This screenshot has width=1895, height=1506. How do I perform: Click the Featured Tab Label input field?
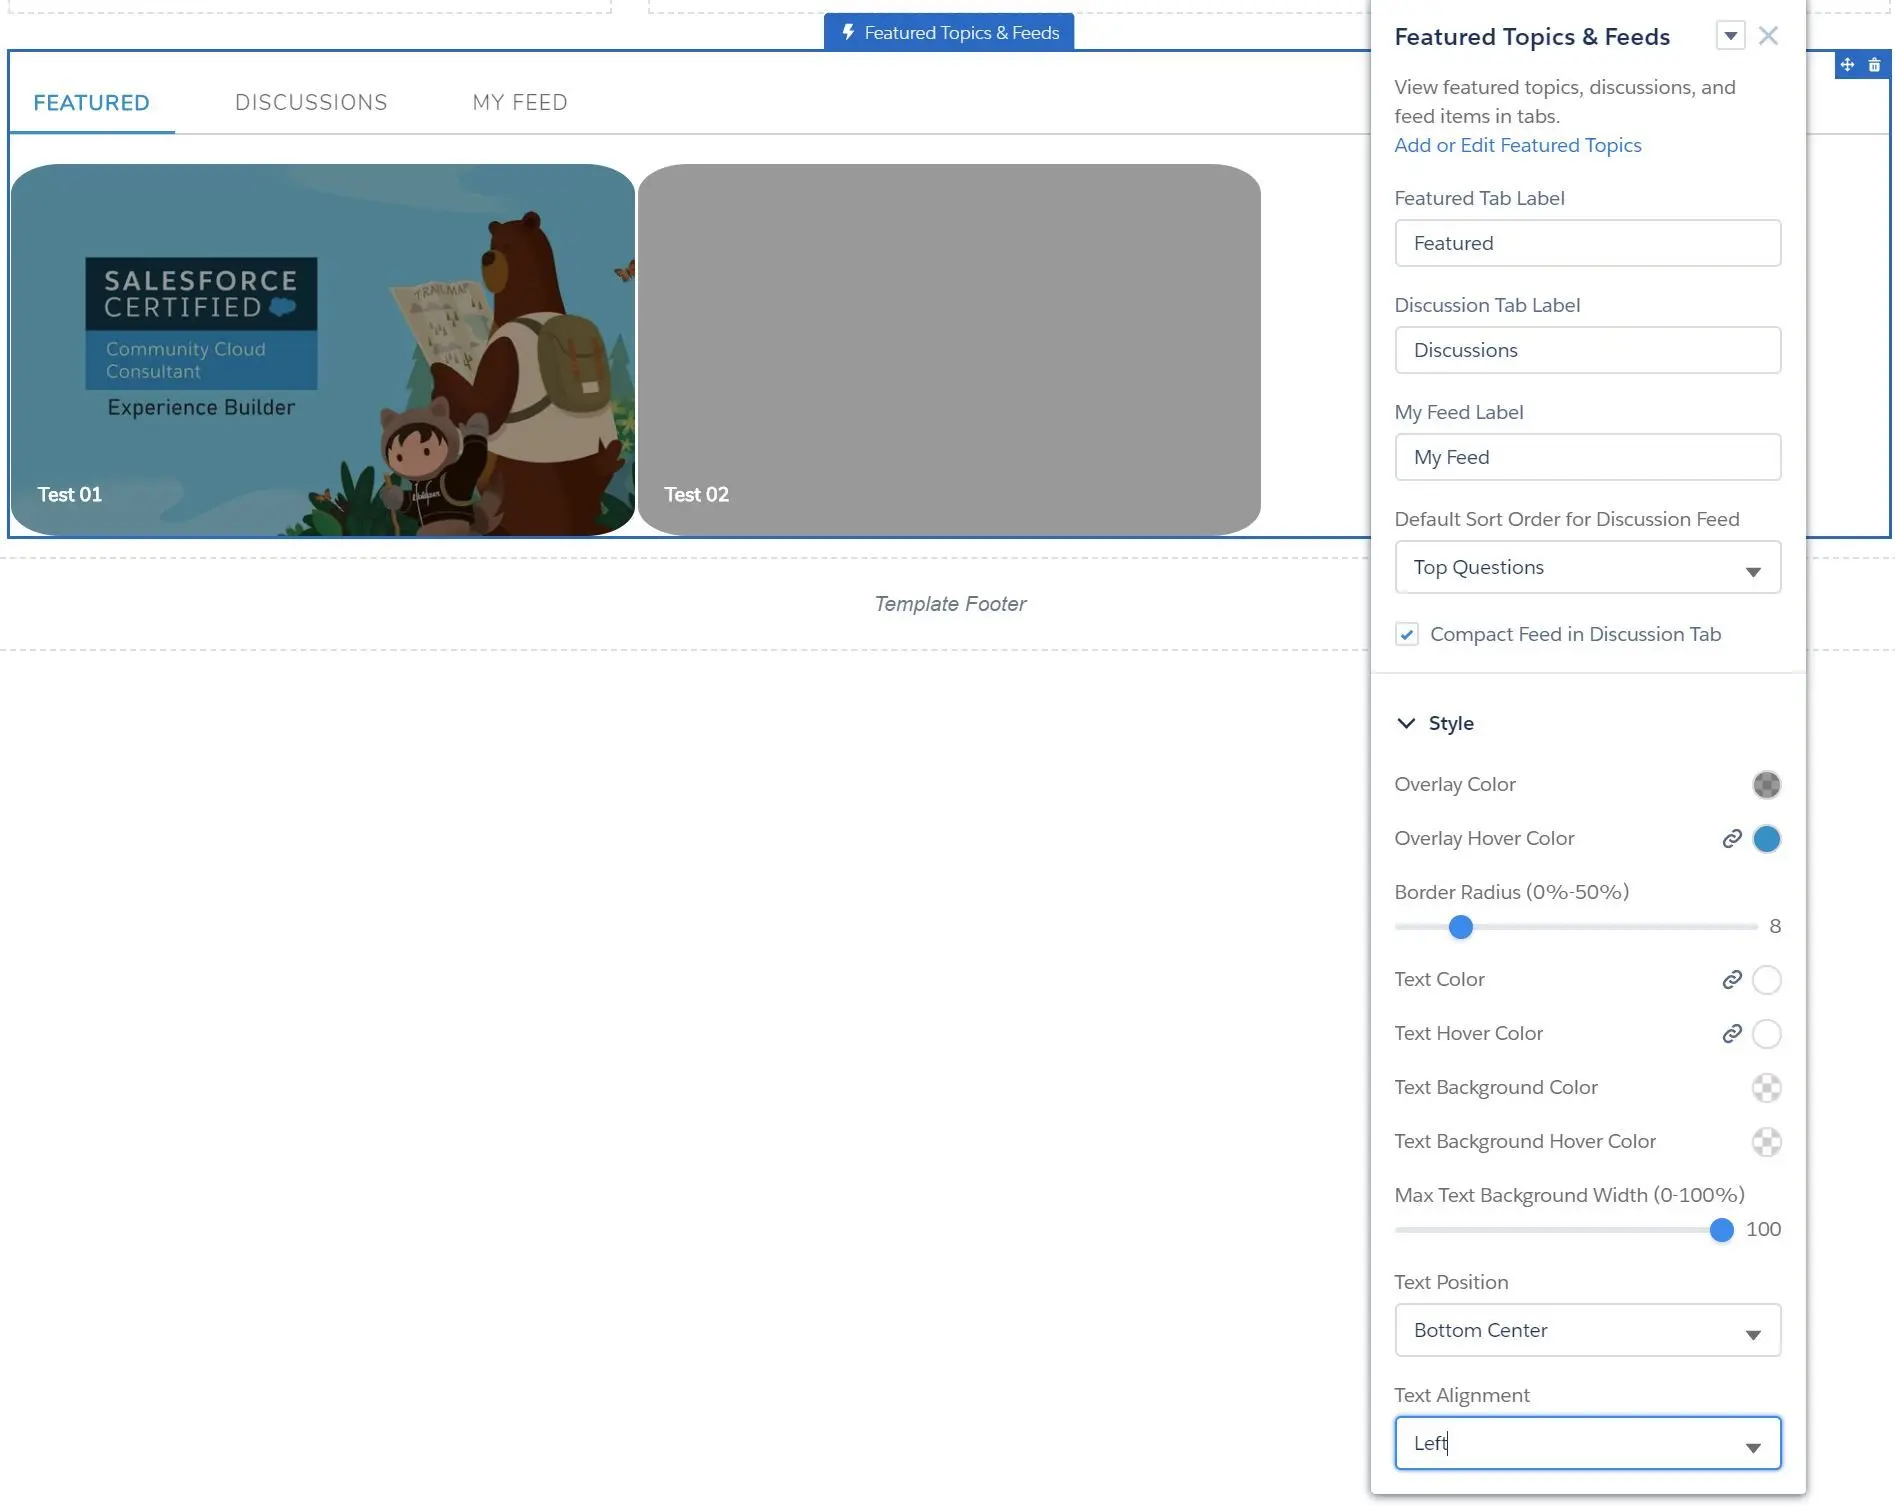coord(1587,243)
